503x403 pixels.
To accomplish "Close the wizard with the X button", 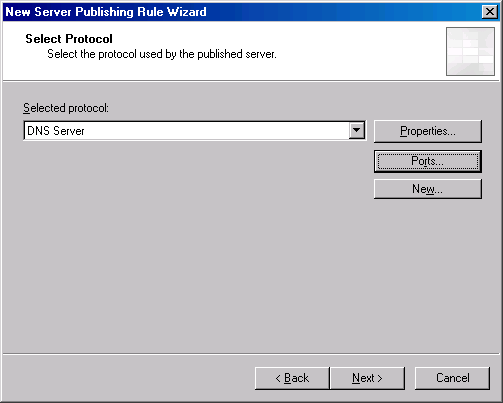I will (x=490, y=12).
